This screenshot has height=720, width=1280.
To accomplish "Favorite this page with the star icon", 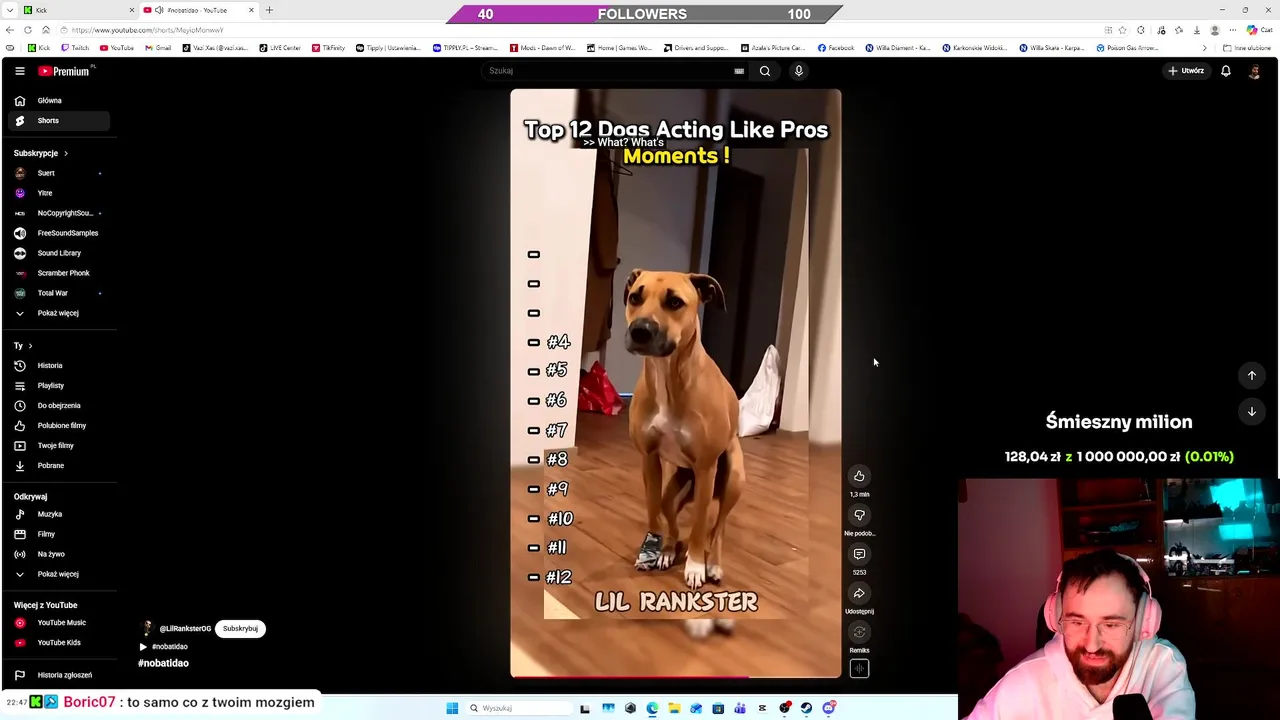I will 1123,30.
